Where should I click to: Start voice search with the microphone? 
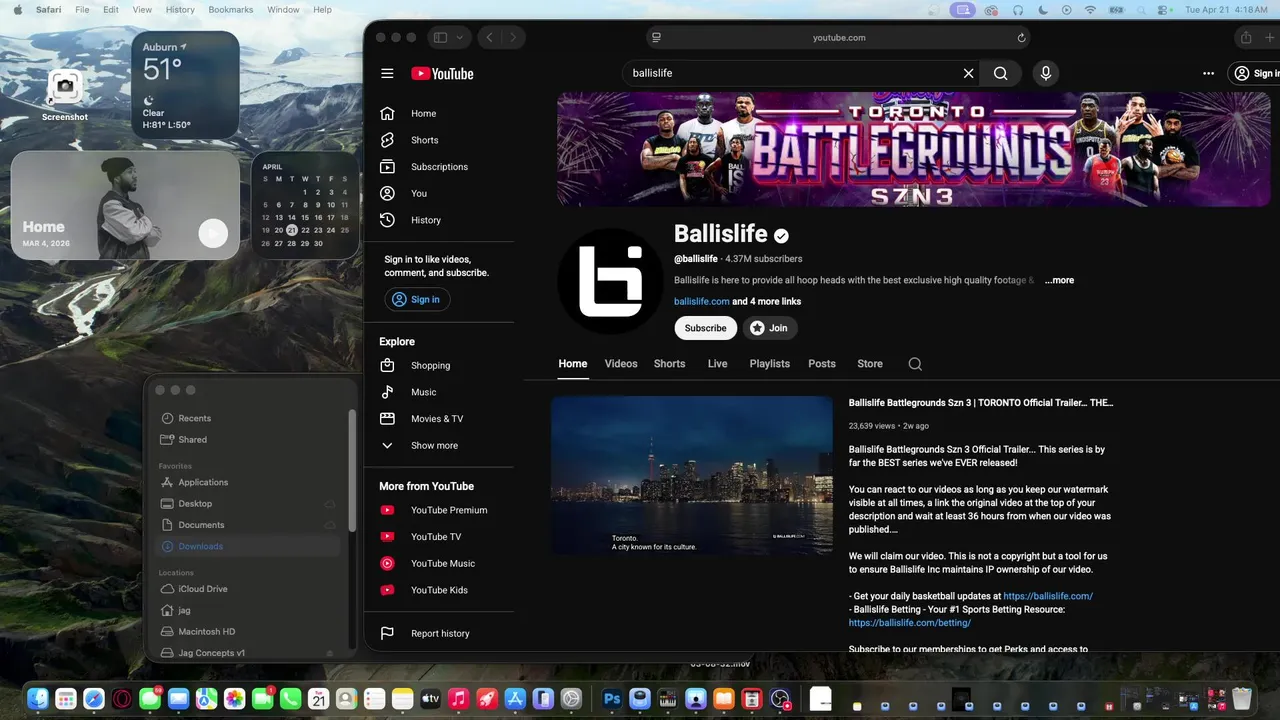click(1045, 73)
